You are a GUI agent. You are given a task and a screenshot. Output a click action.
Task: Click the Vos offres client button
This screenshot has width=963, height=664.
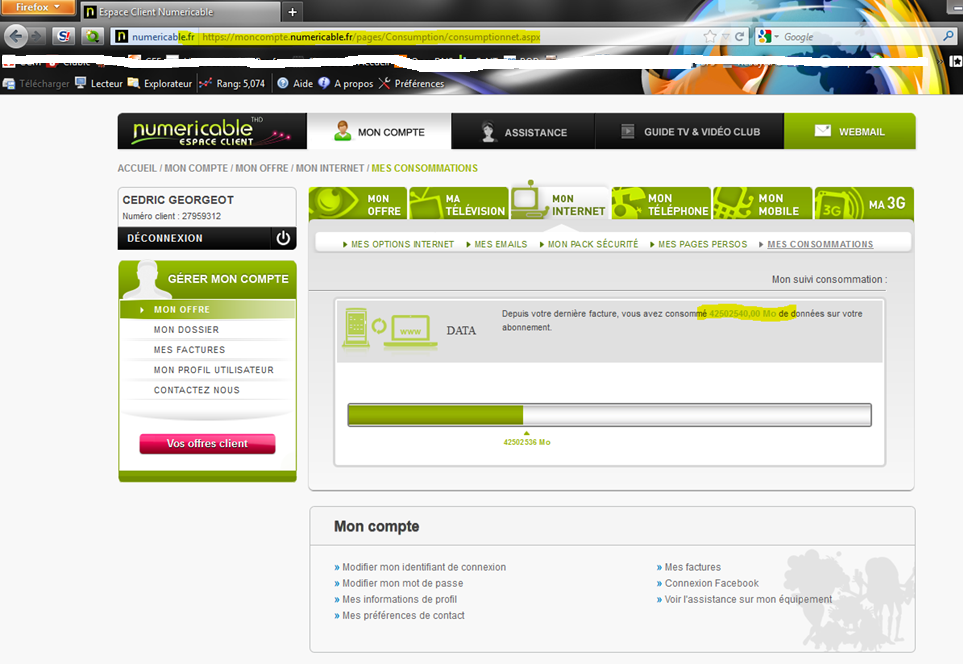point(207,443)
